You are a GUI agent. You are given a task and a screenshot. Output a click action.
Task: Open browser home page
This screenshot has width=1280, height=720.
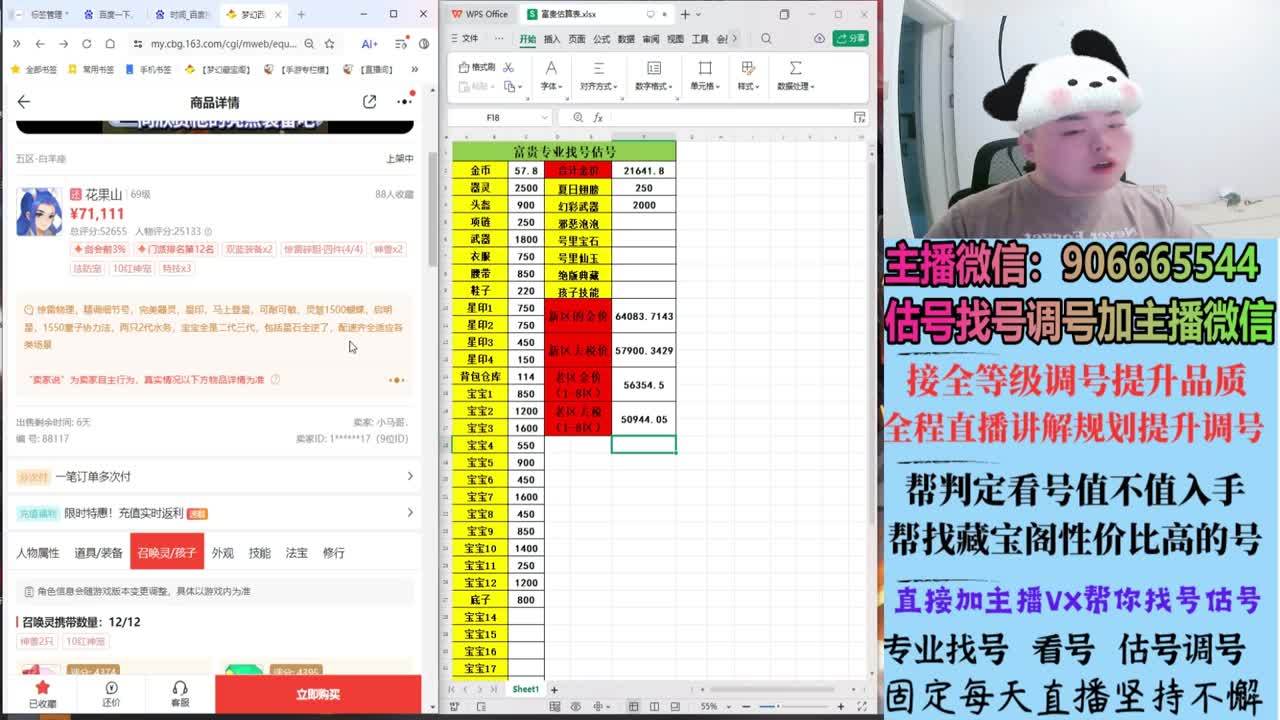coord(111,44)
